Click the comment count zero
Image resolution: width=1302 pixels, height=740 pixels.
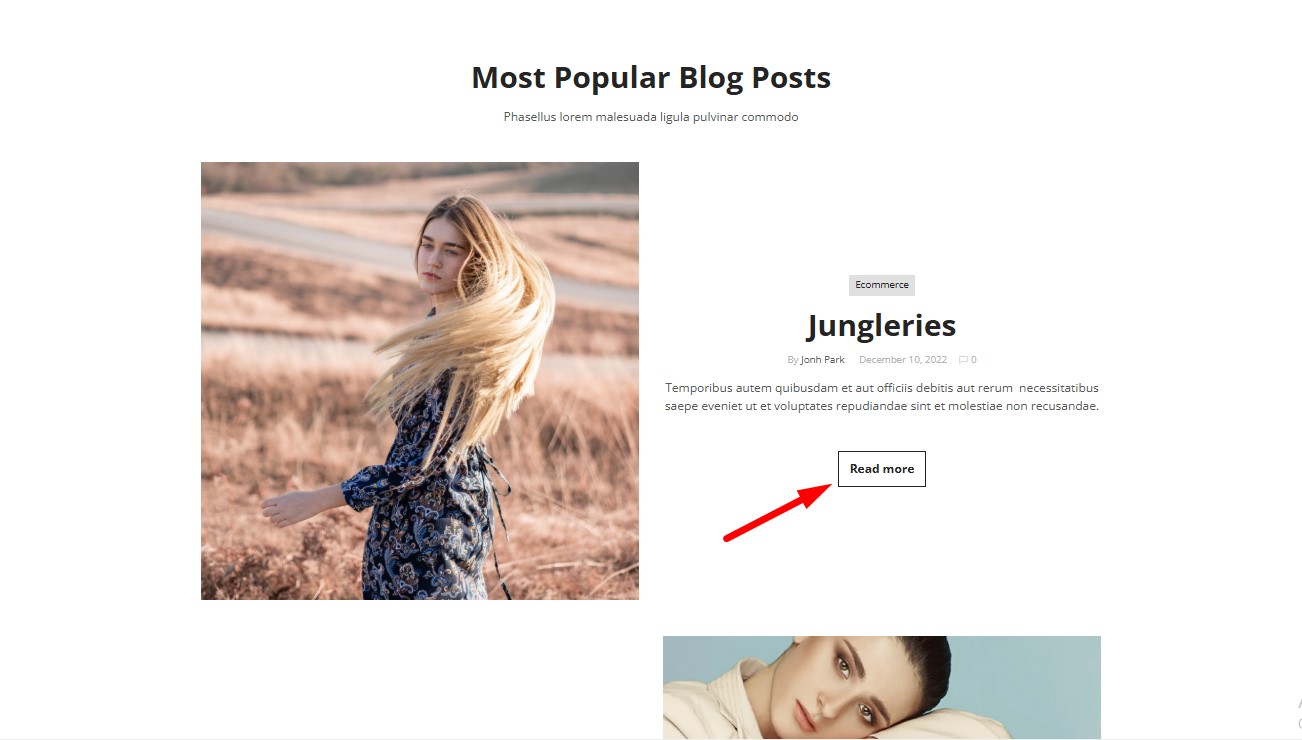(974, 360)
